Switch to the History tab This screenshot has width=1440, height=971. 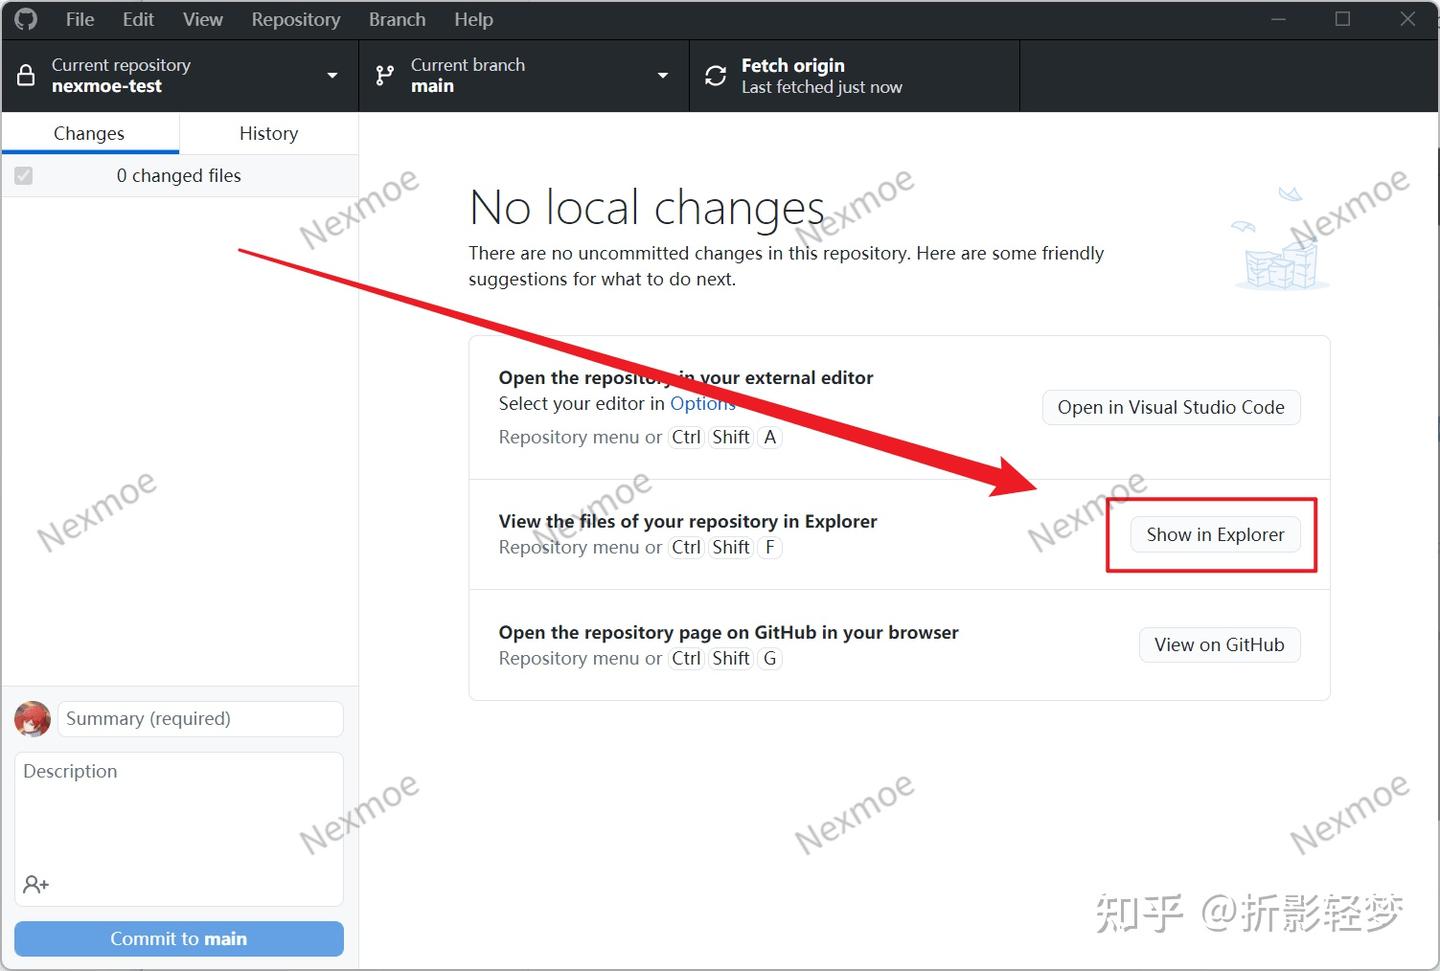click(x=268, y=133)
